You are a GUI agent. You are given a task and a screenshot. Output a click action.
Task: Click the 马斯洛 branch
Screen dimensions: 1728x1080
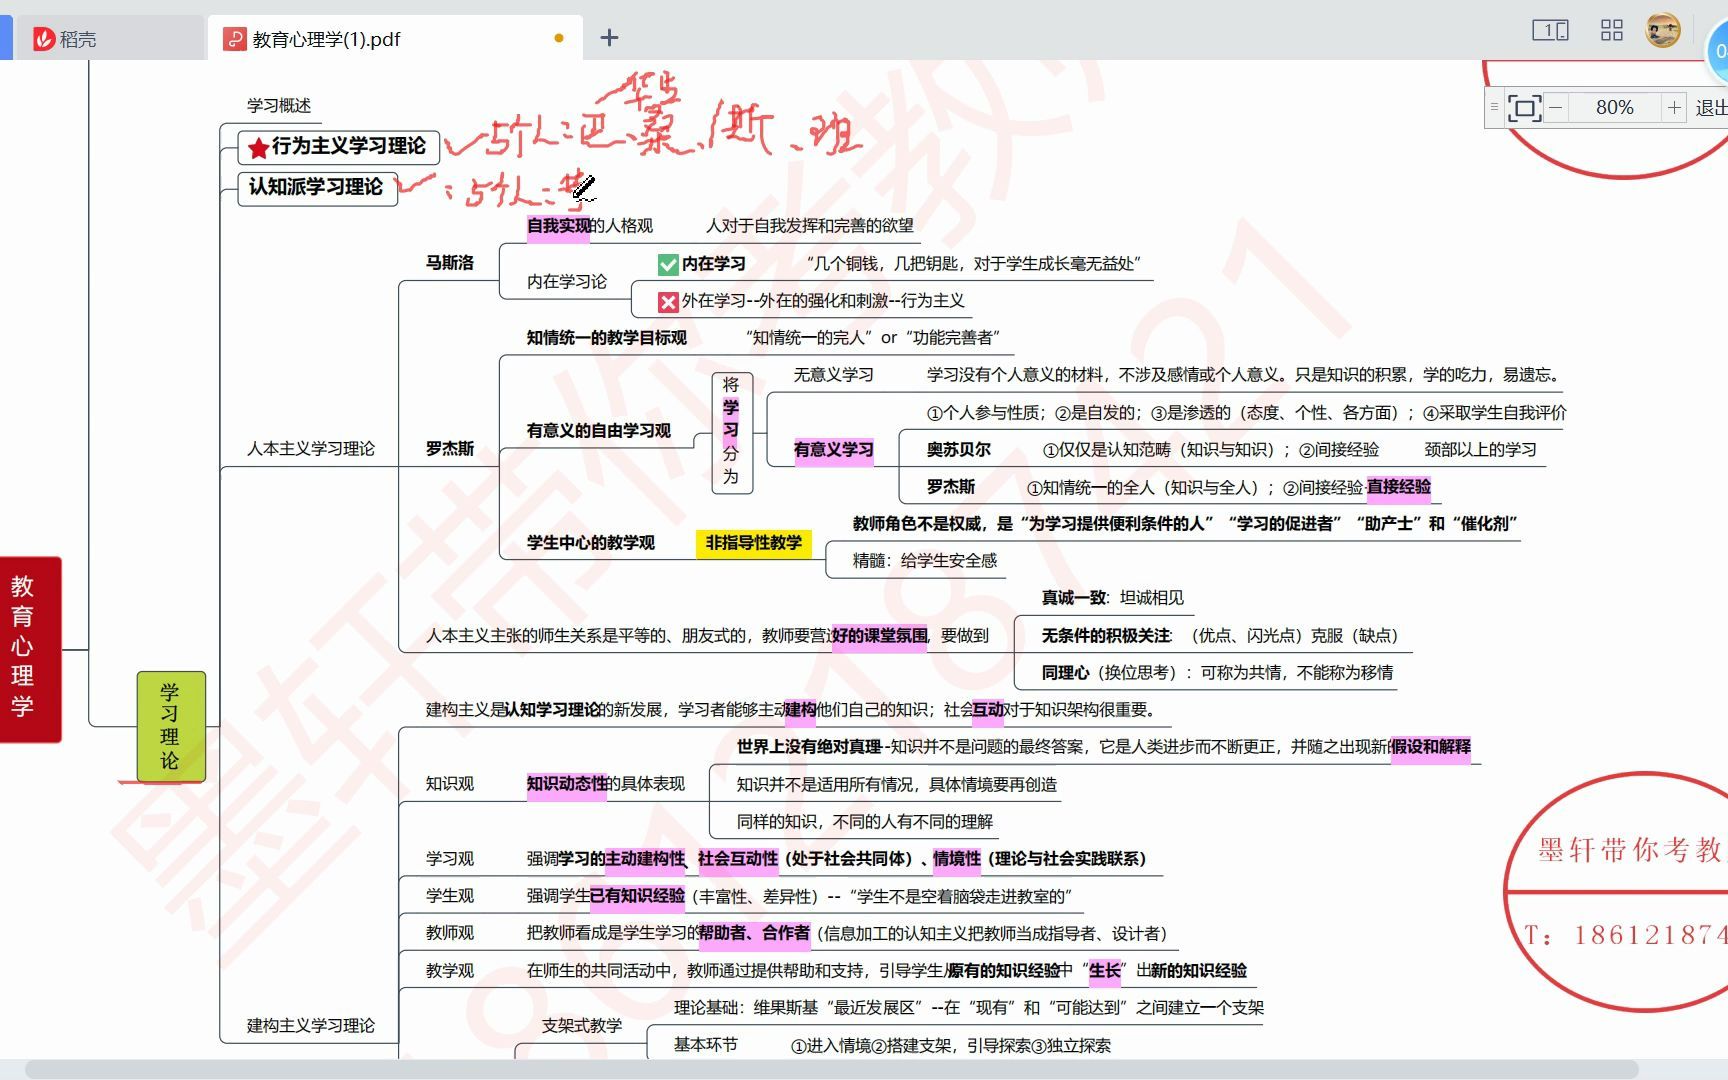pyautogui.click(x=450, y=262)
